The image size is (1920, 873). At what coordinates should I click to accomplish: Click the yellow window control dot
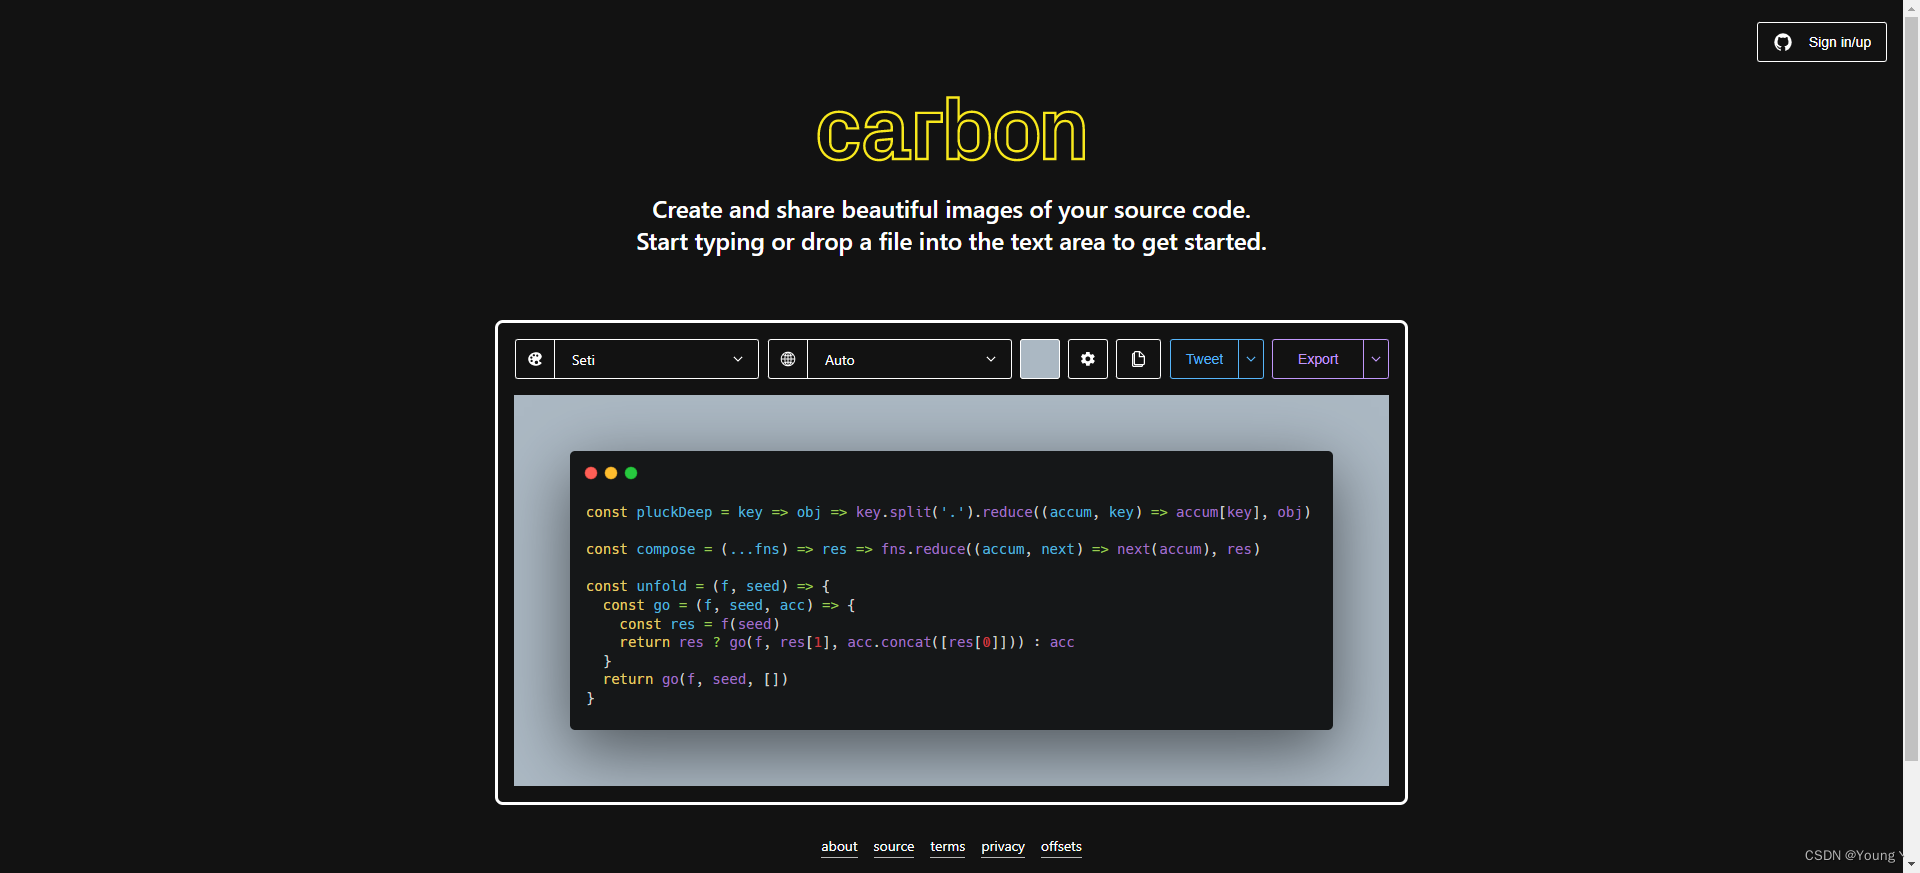coord(611,473)
